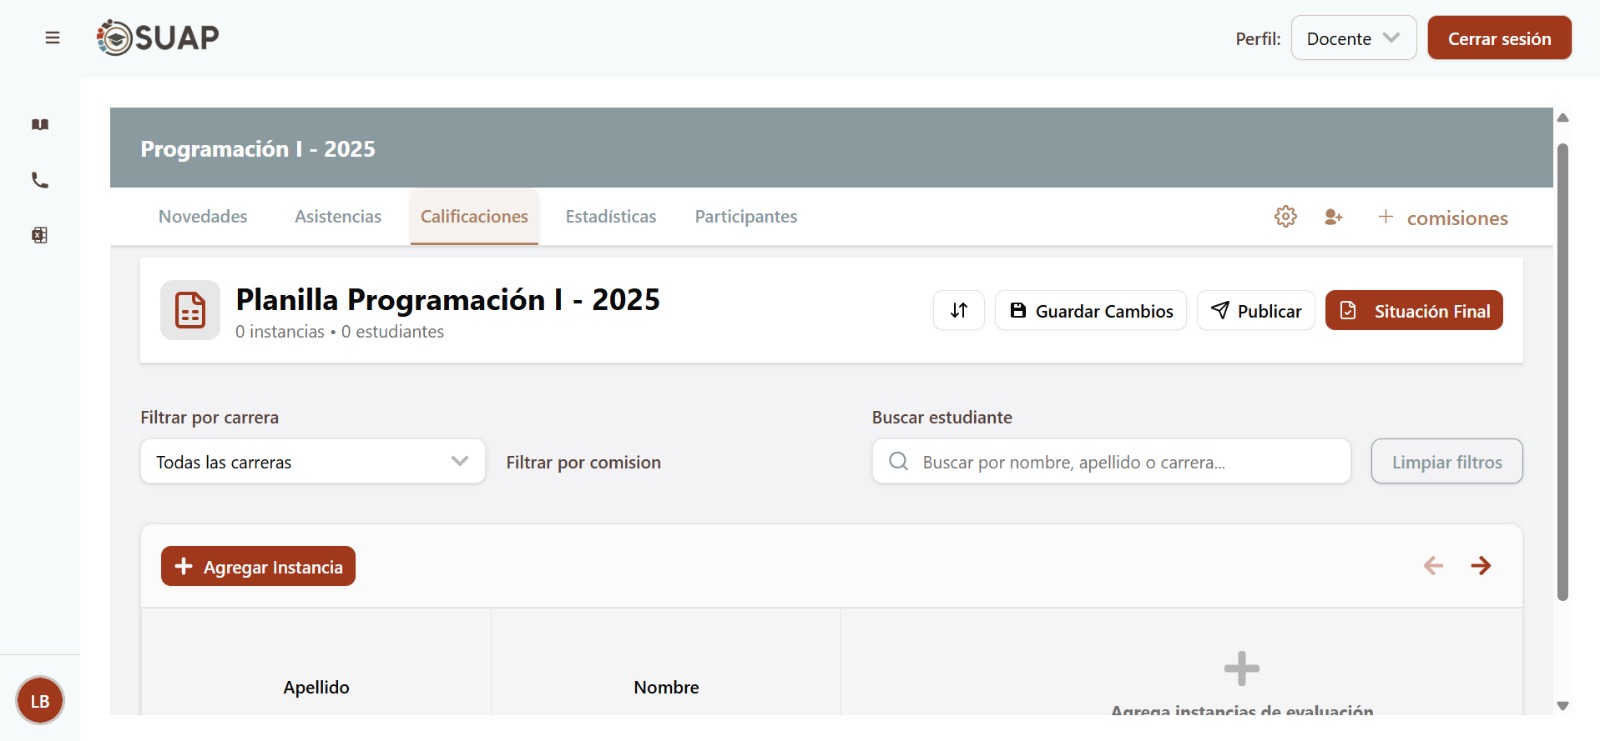Viewport: 1600px width, 741px height.
Task: Open the LB user avatar
Action: coord(40,701)
